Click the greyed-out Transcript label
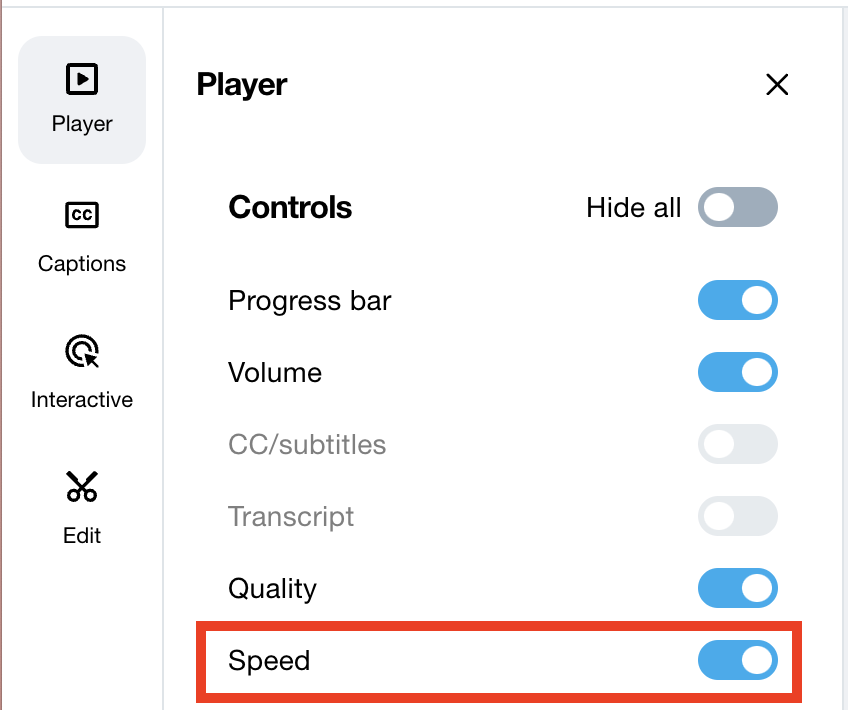The width and height of the screenshot is (848, 710). (291, 516)
